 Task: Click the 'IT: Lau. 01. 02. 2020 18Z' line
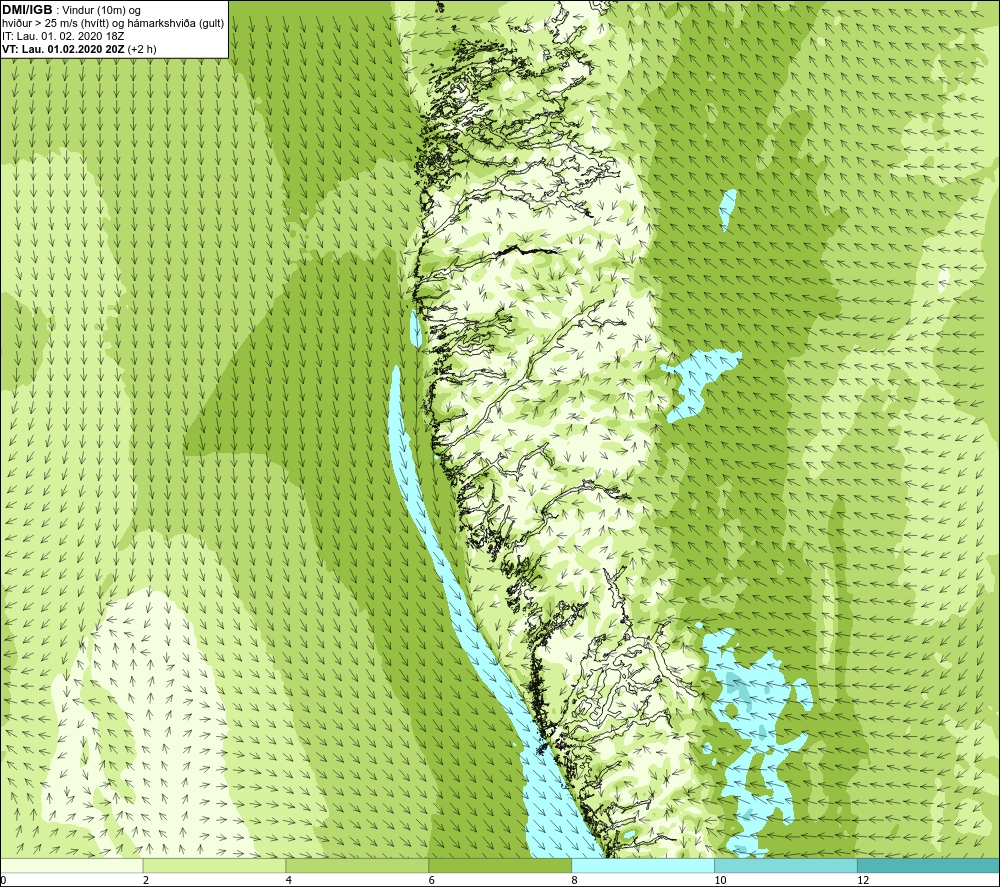click(62, 36)
